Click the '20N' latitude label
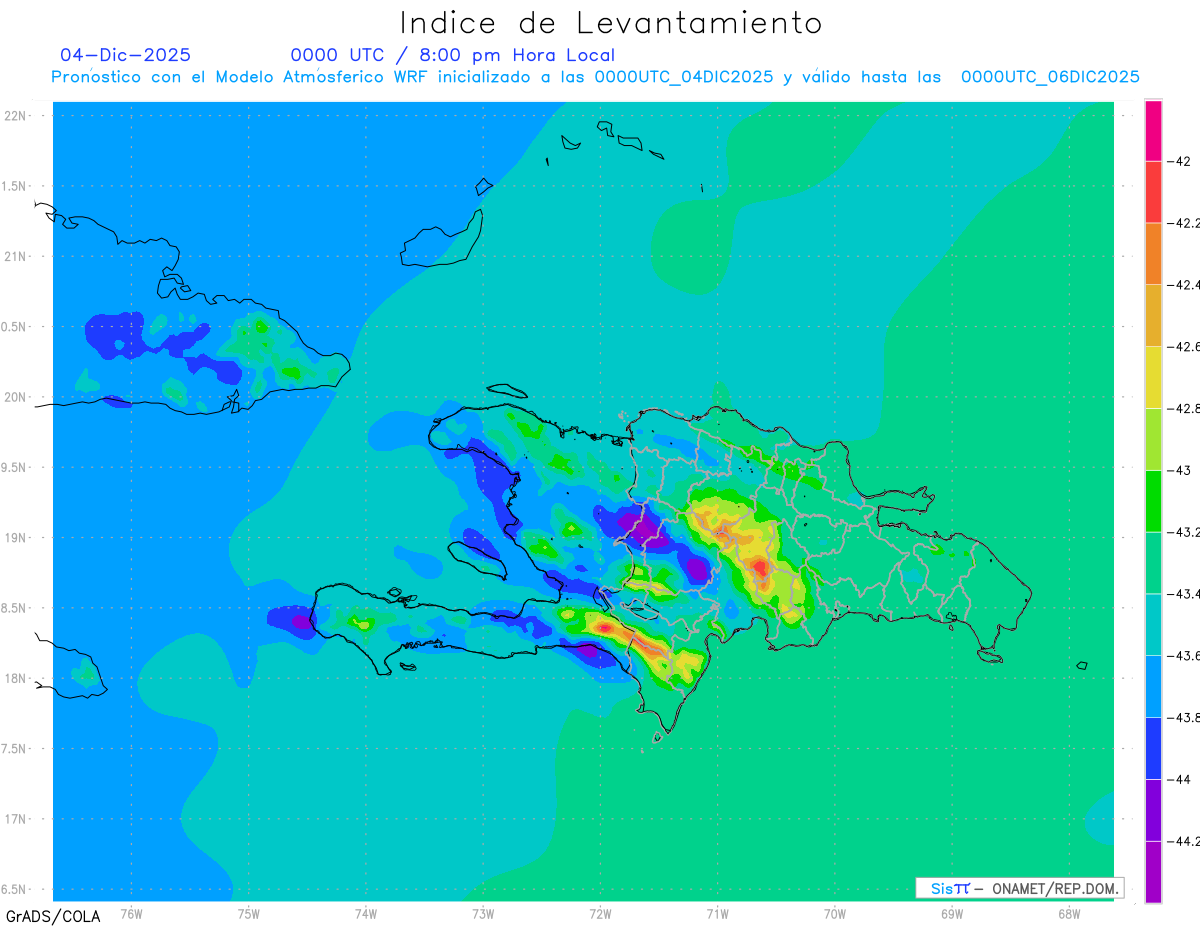 point(17,397)
